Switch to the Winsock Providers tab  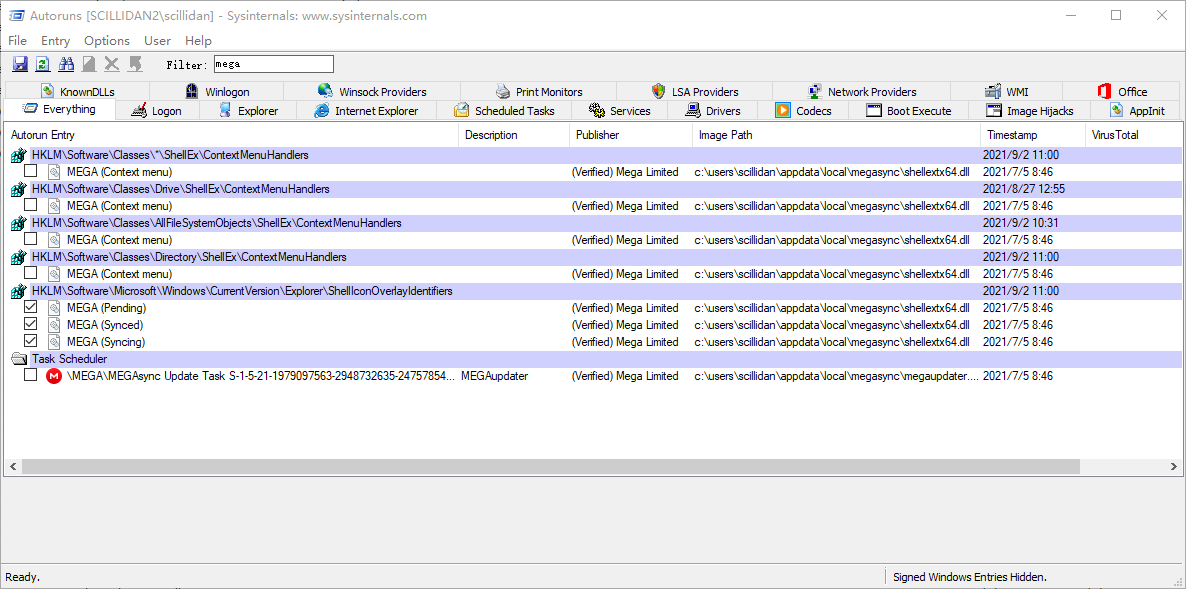[x=372, y=91]
